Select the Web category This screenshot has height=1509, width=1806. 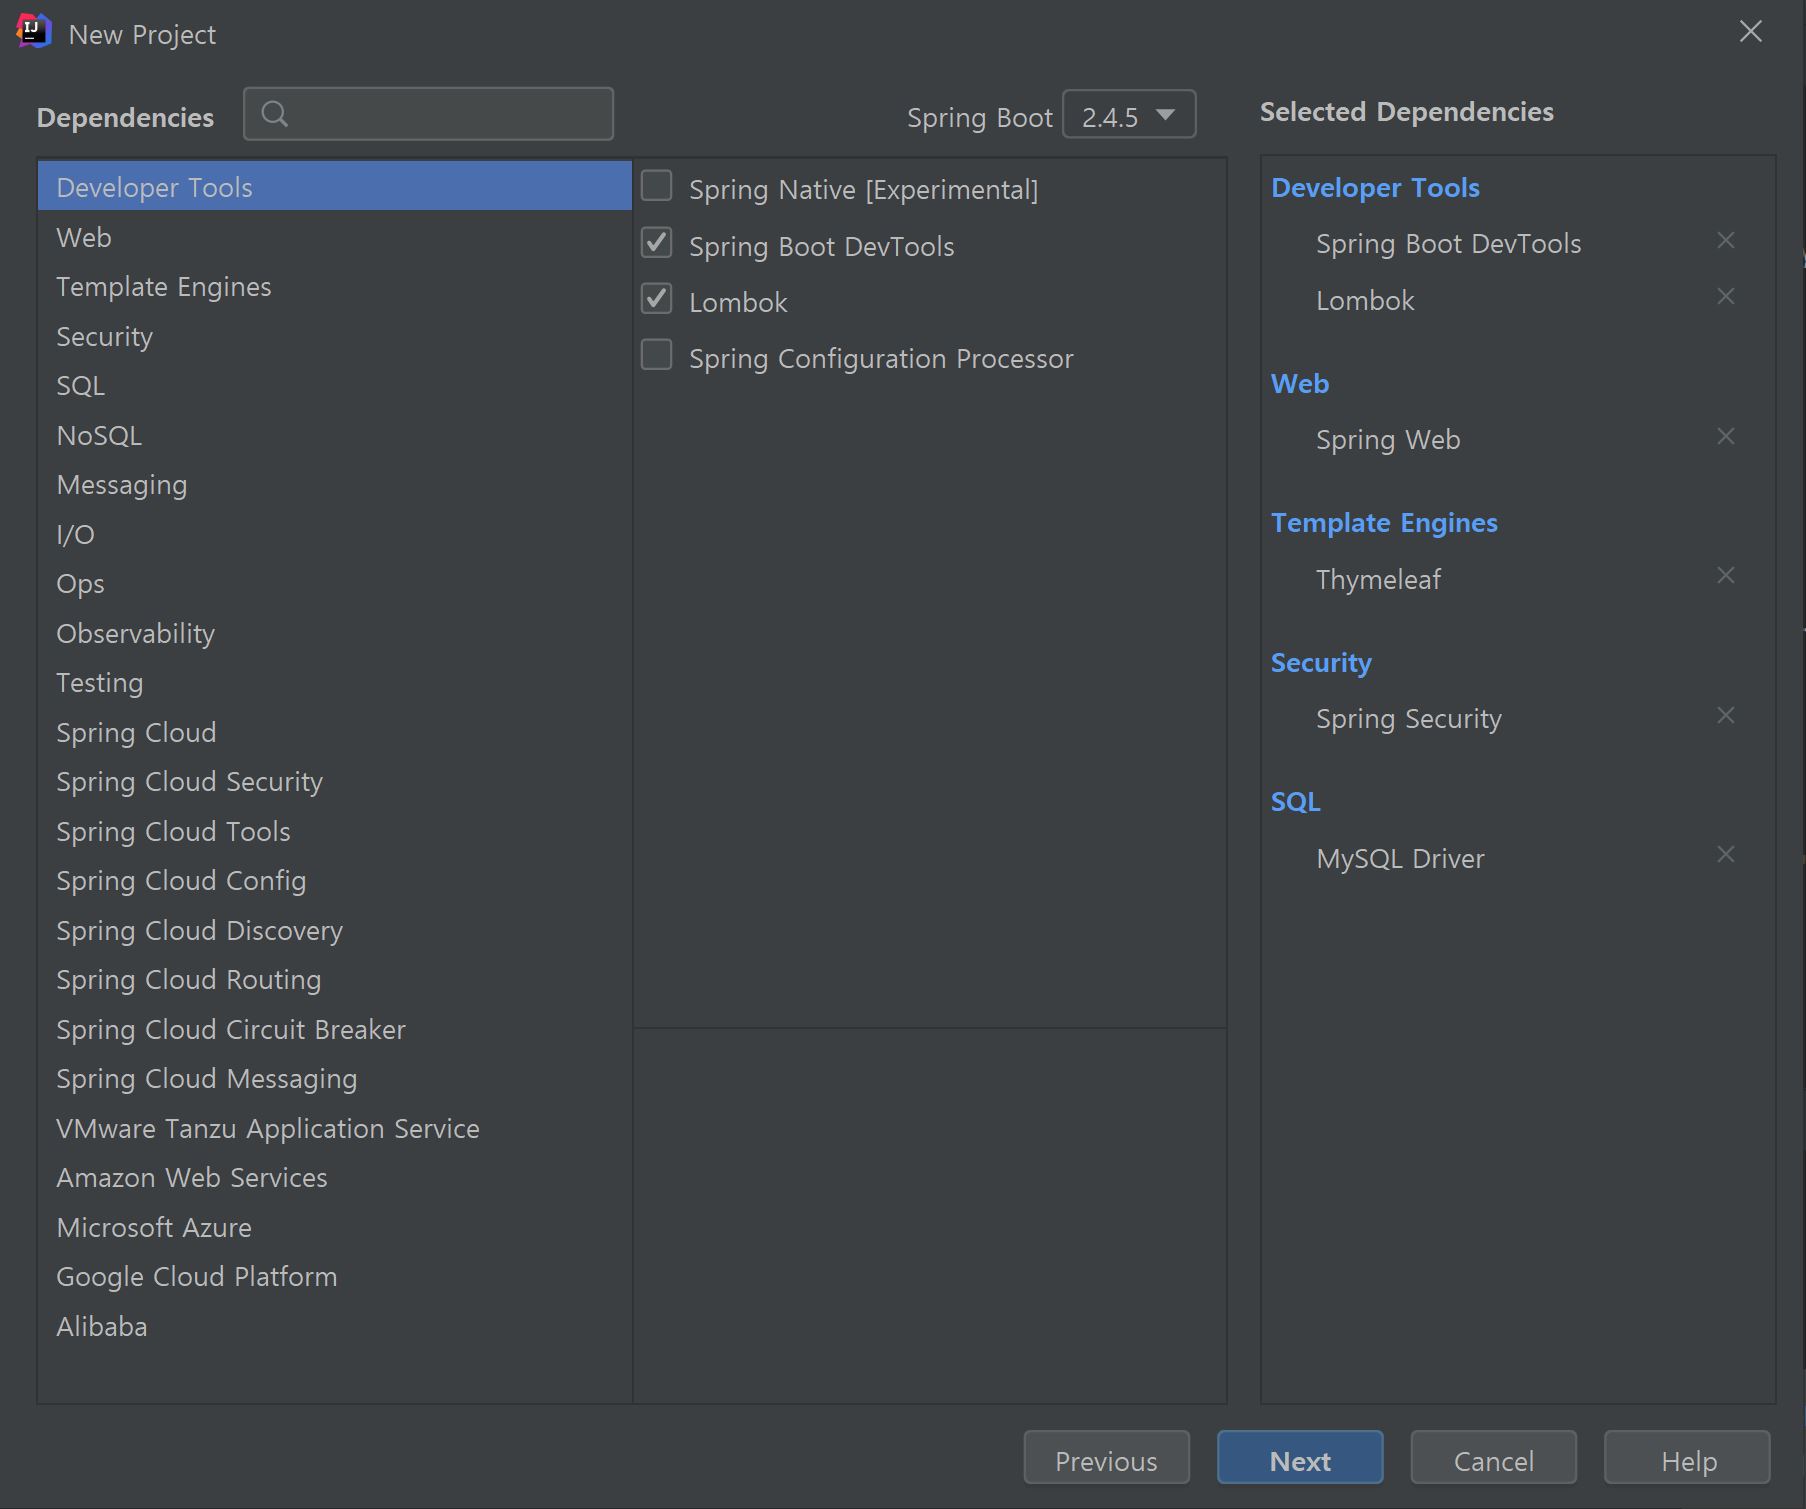pos(334,237)
